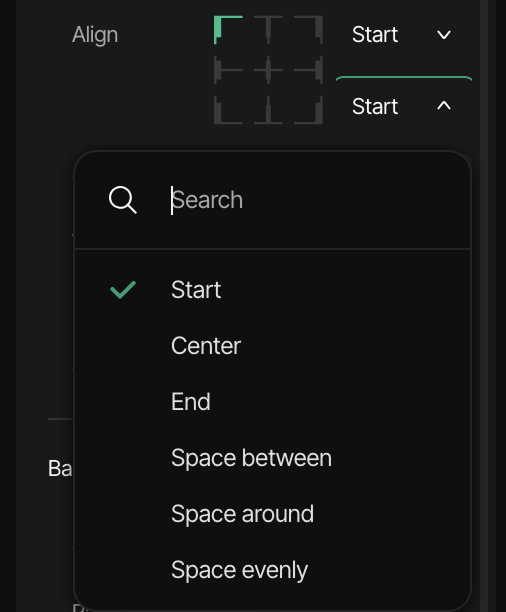Click the upward chevron arrow
This screenshot has width=506, height=612.
pos(444,106)
